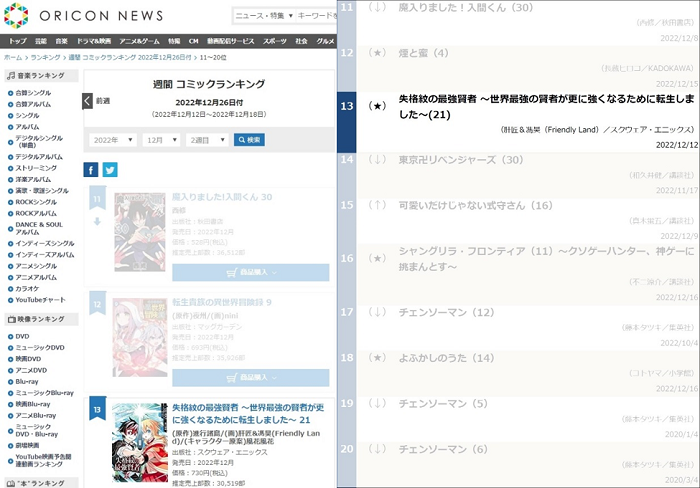The image size is (700, 488).
Task: Open the ニュース・特集 search category dropdown
Action: coord(264,16)
